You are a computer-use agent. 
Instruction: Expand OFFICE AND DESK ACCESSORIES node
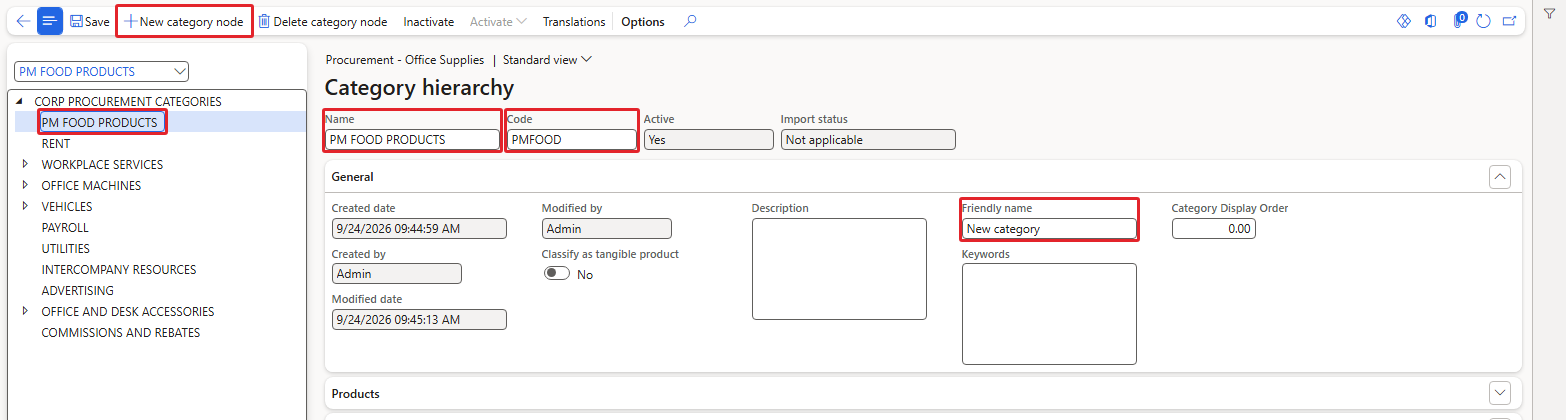click(x=25, y=311)
